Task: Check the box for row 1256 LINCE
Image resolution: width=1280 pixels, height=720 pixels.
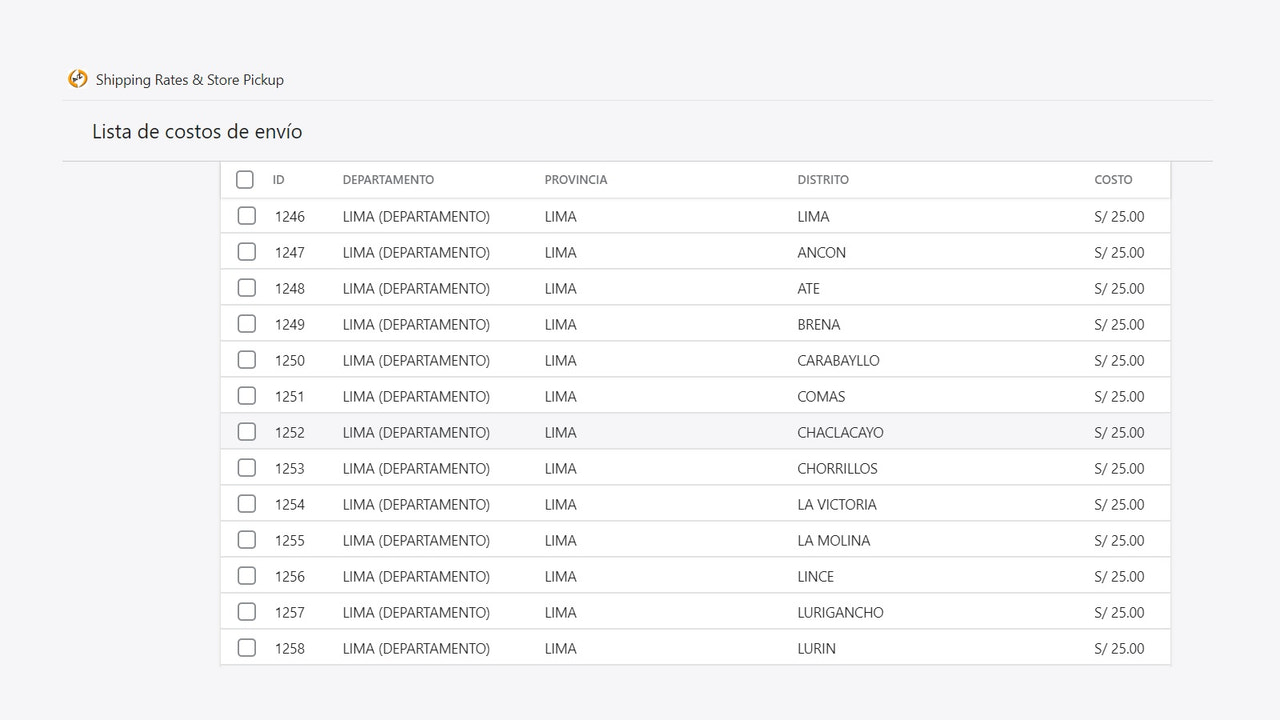Action: 247,576
